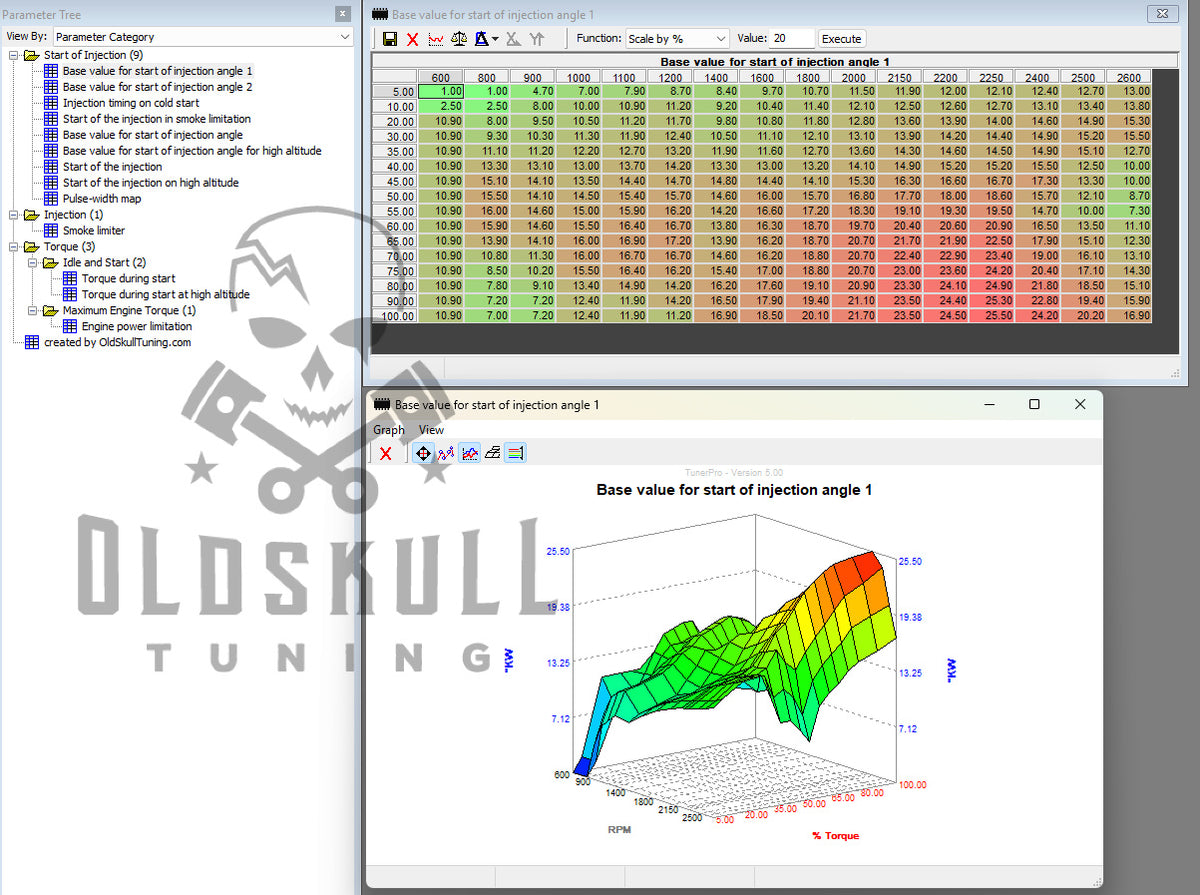1200x895 pixels.
Task: Select the blue-red line points graph icon
Action: tap(446, 453)
